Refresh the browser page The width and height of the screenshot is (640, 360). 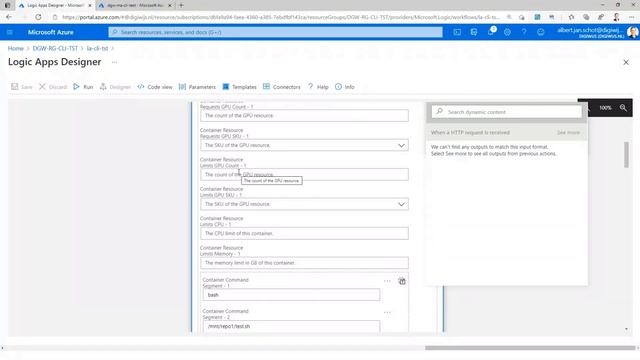click(x=38, y=17)
